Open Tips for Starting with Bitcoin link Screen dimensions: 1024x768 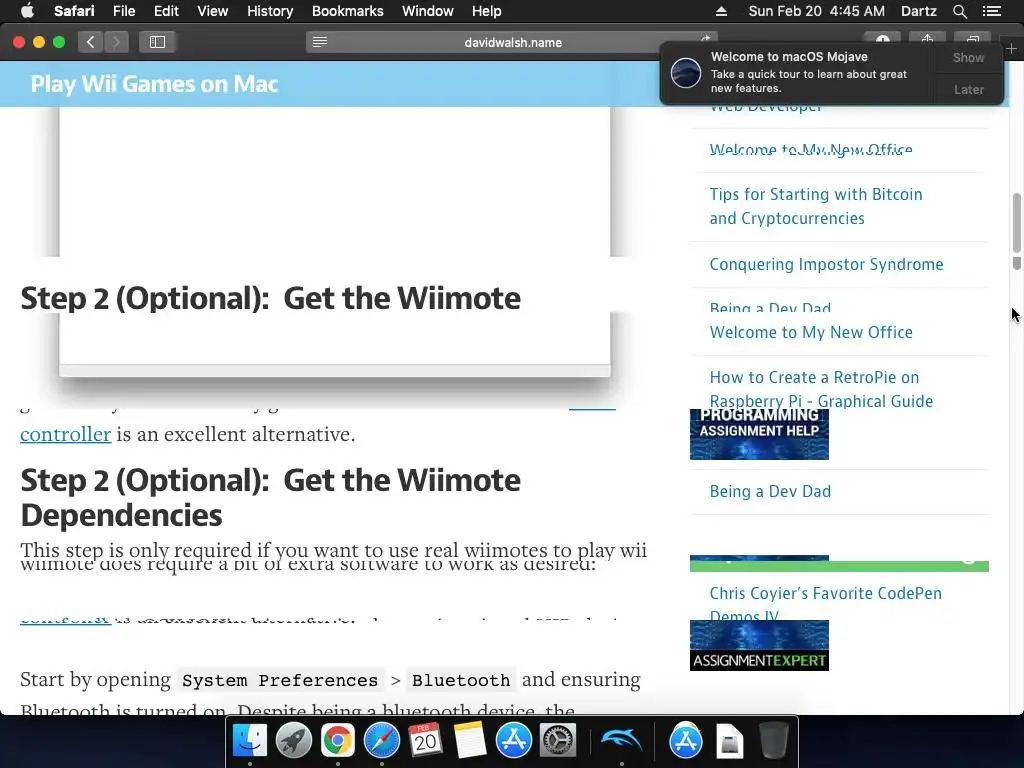click(816, 206)
